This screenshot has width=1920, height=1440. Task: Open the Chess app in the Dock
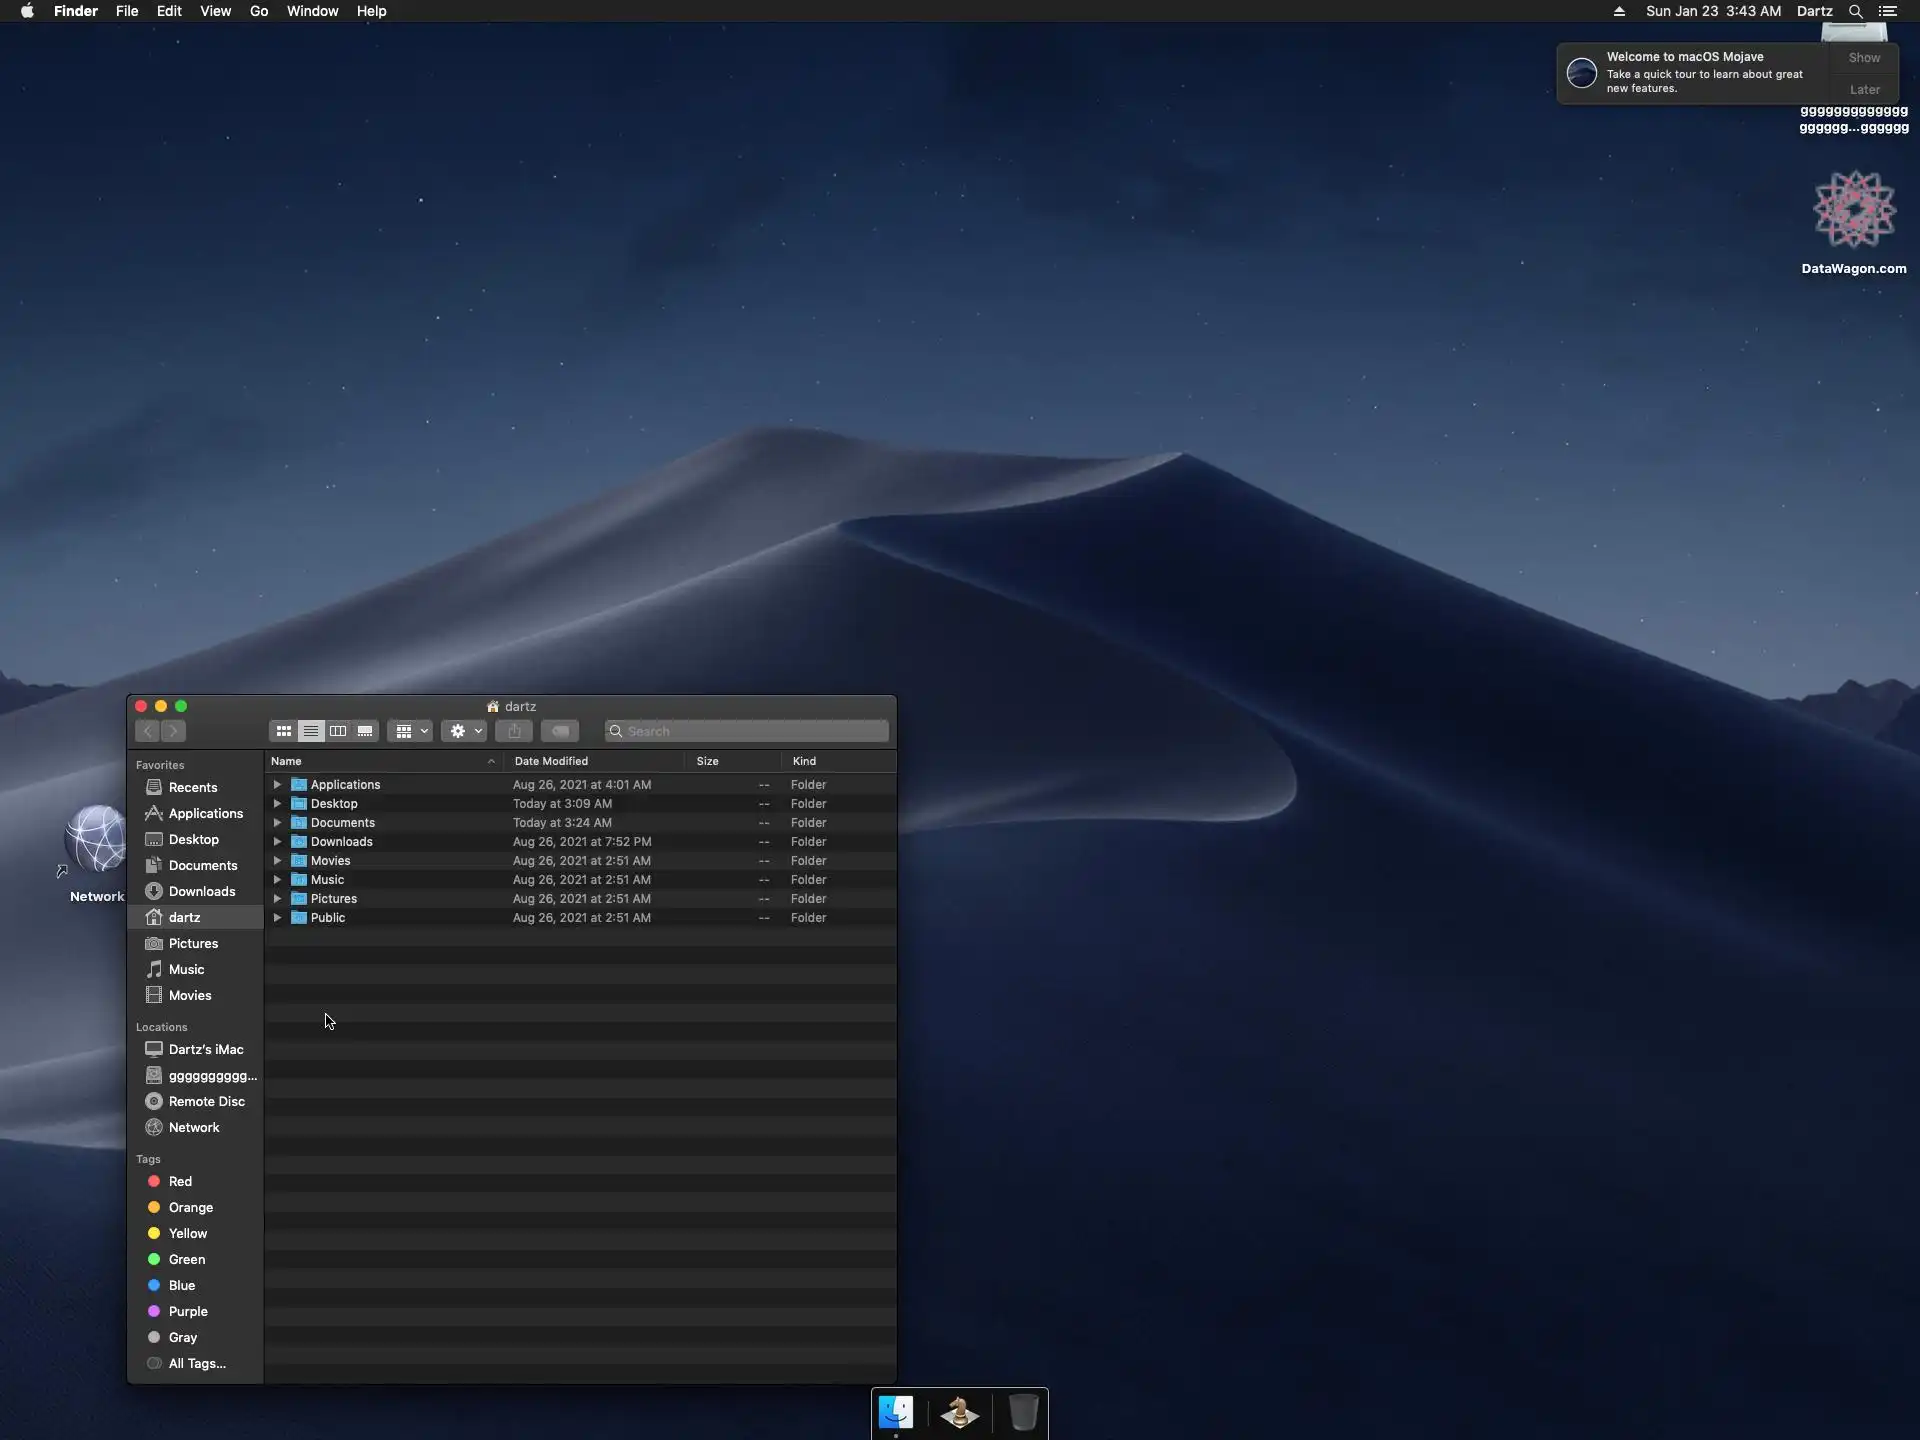pos(960,1412)
